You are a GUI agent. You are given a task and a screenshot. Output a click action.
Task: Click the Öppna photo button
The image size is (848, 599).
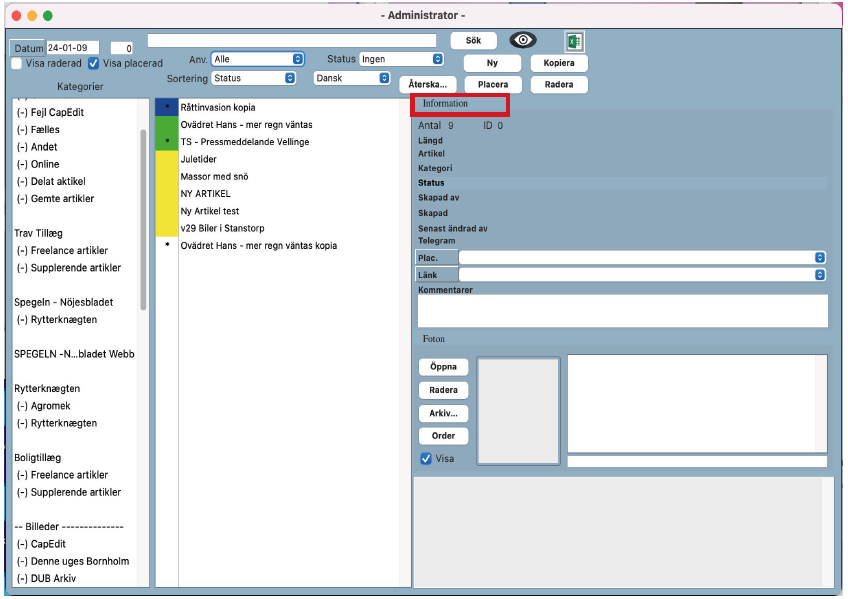[x=442, y=367]
